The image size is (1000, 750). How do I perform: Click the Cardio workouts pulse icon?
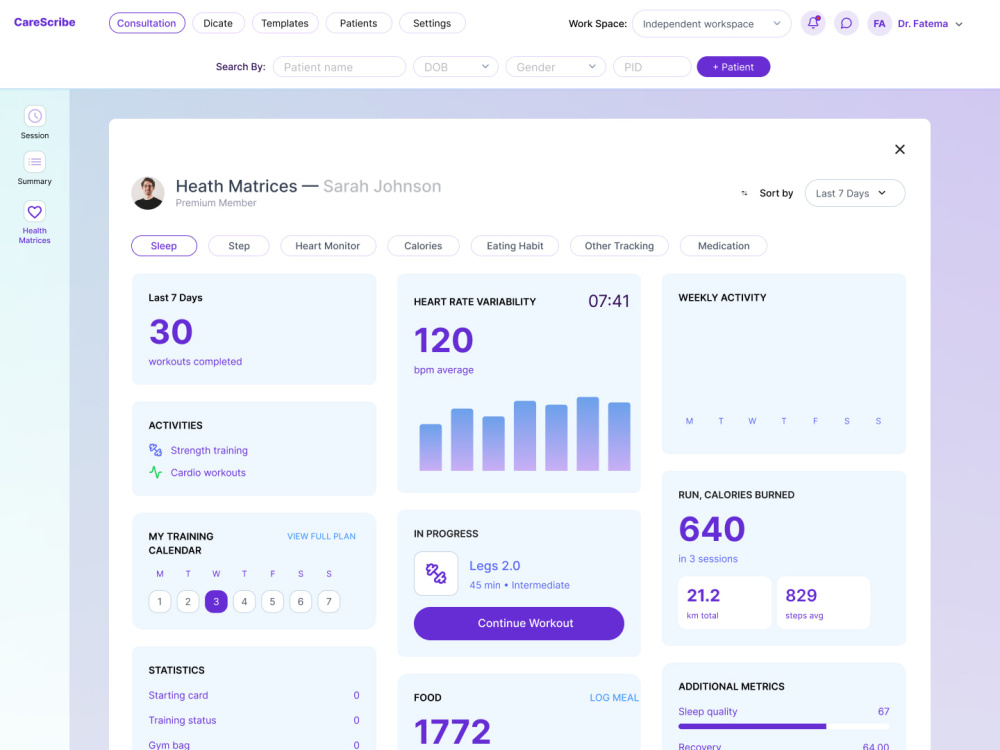155,473
